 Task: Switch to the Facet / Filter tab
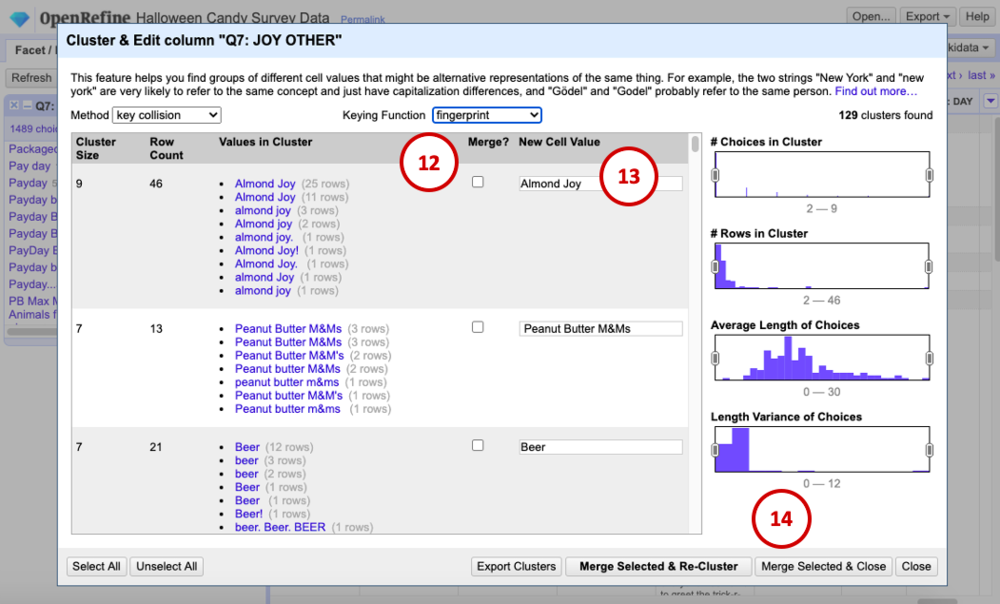[33, 50]
